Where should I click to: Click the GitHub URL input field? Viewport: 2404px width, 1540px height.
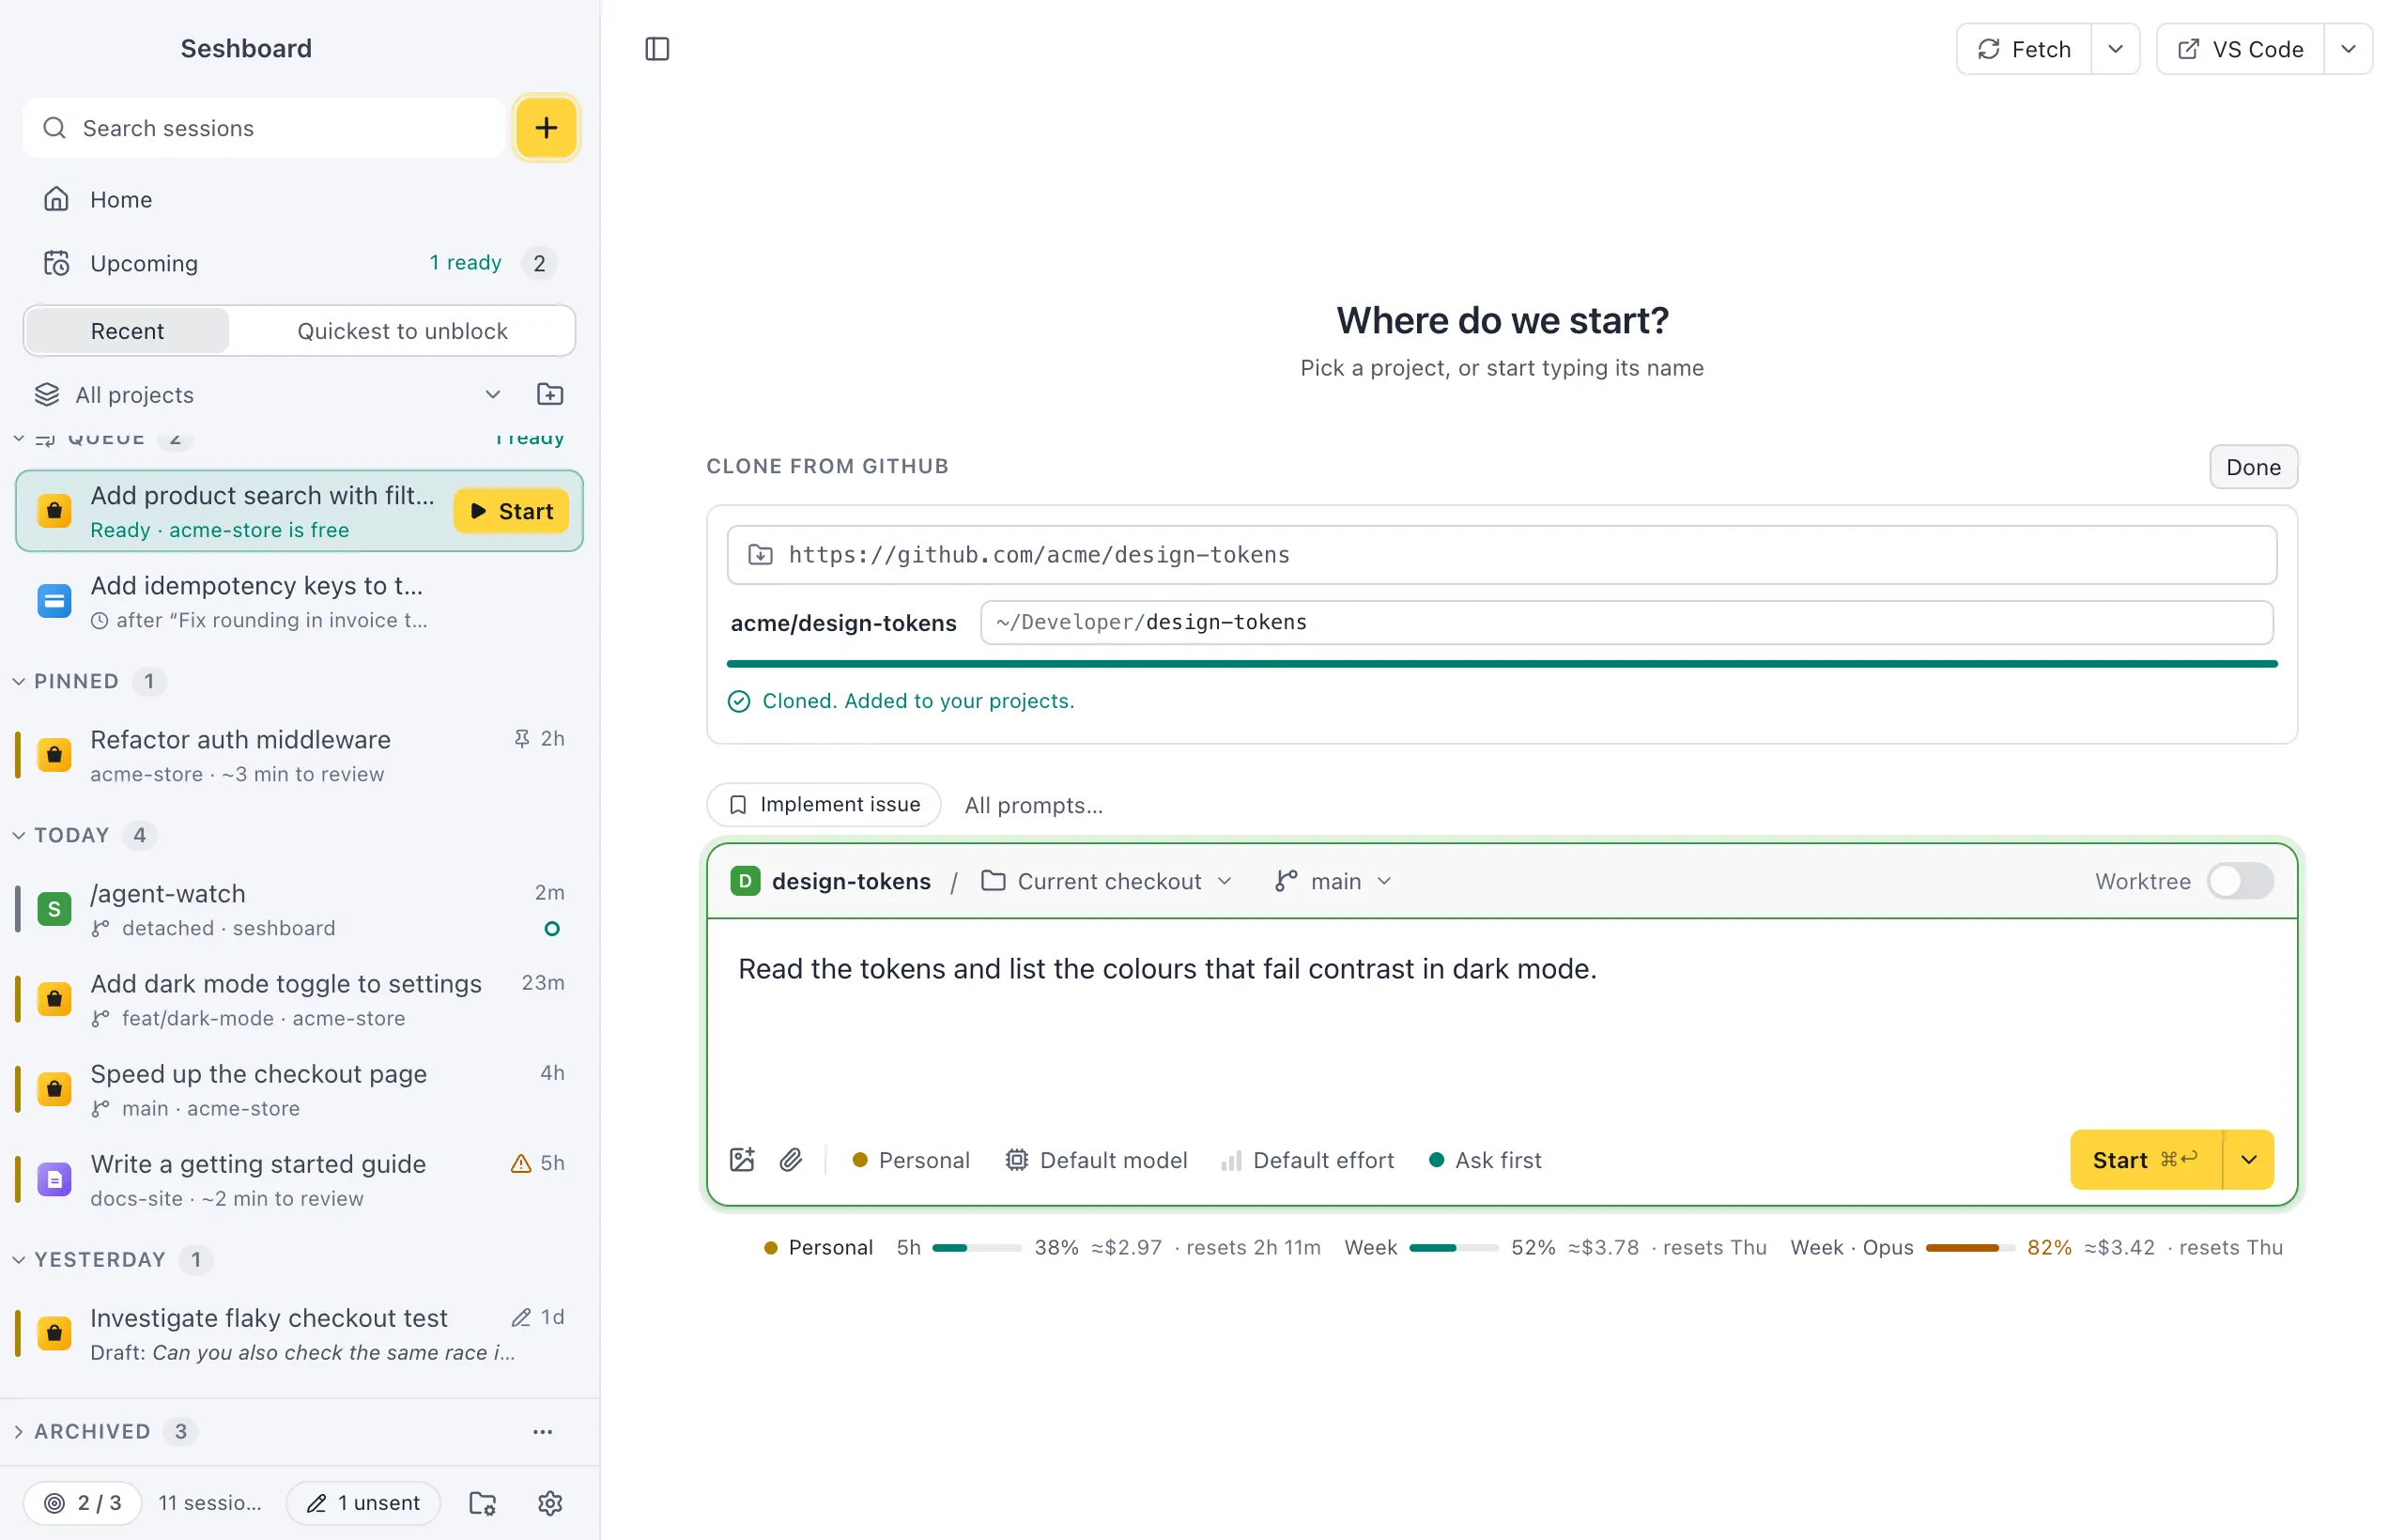point(1501,554)
